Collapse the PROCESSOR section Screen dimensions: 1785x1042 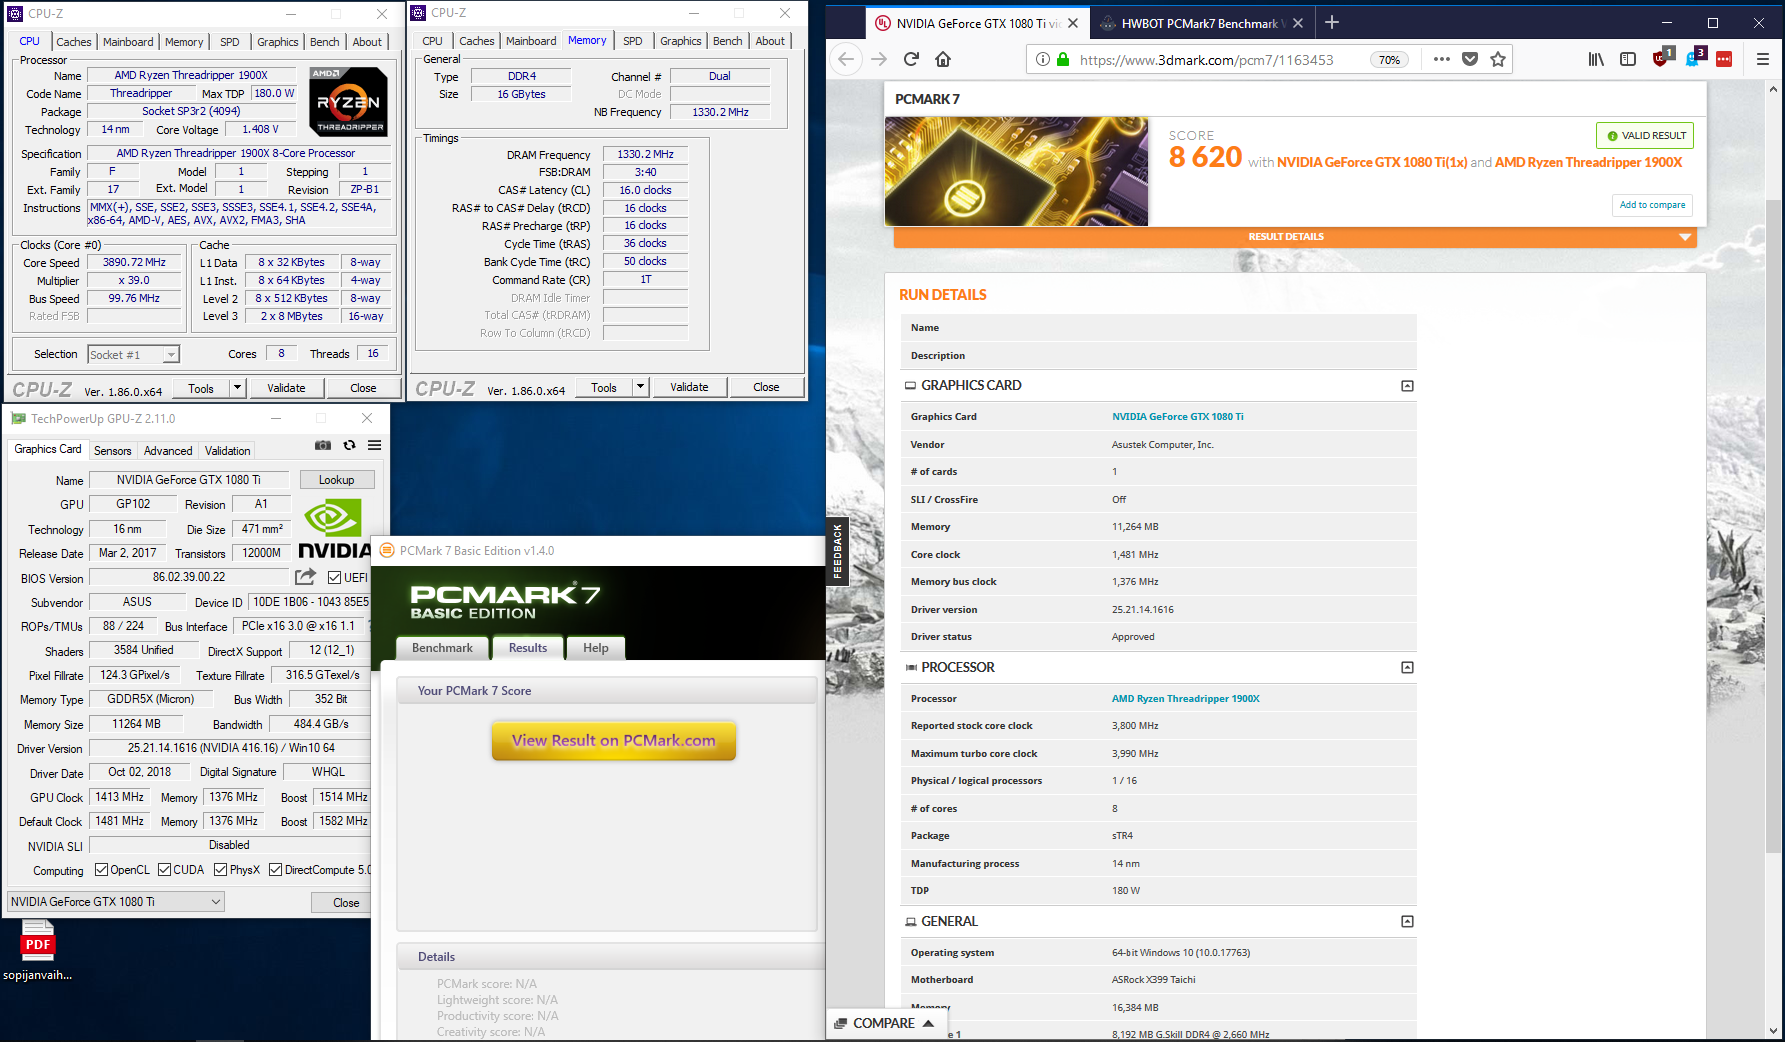pos(1407,667)
